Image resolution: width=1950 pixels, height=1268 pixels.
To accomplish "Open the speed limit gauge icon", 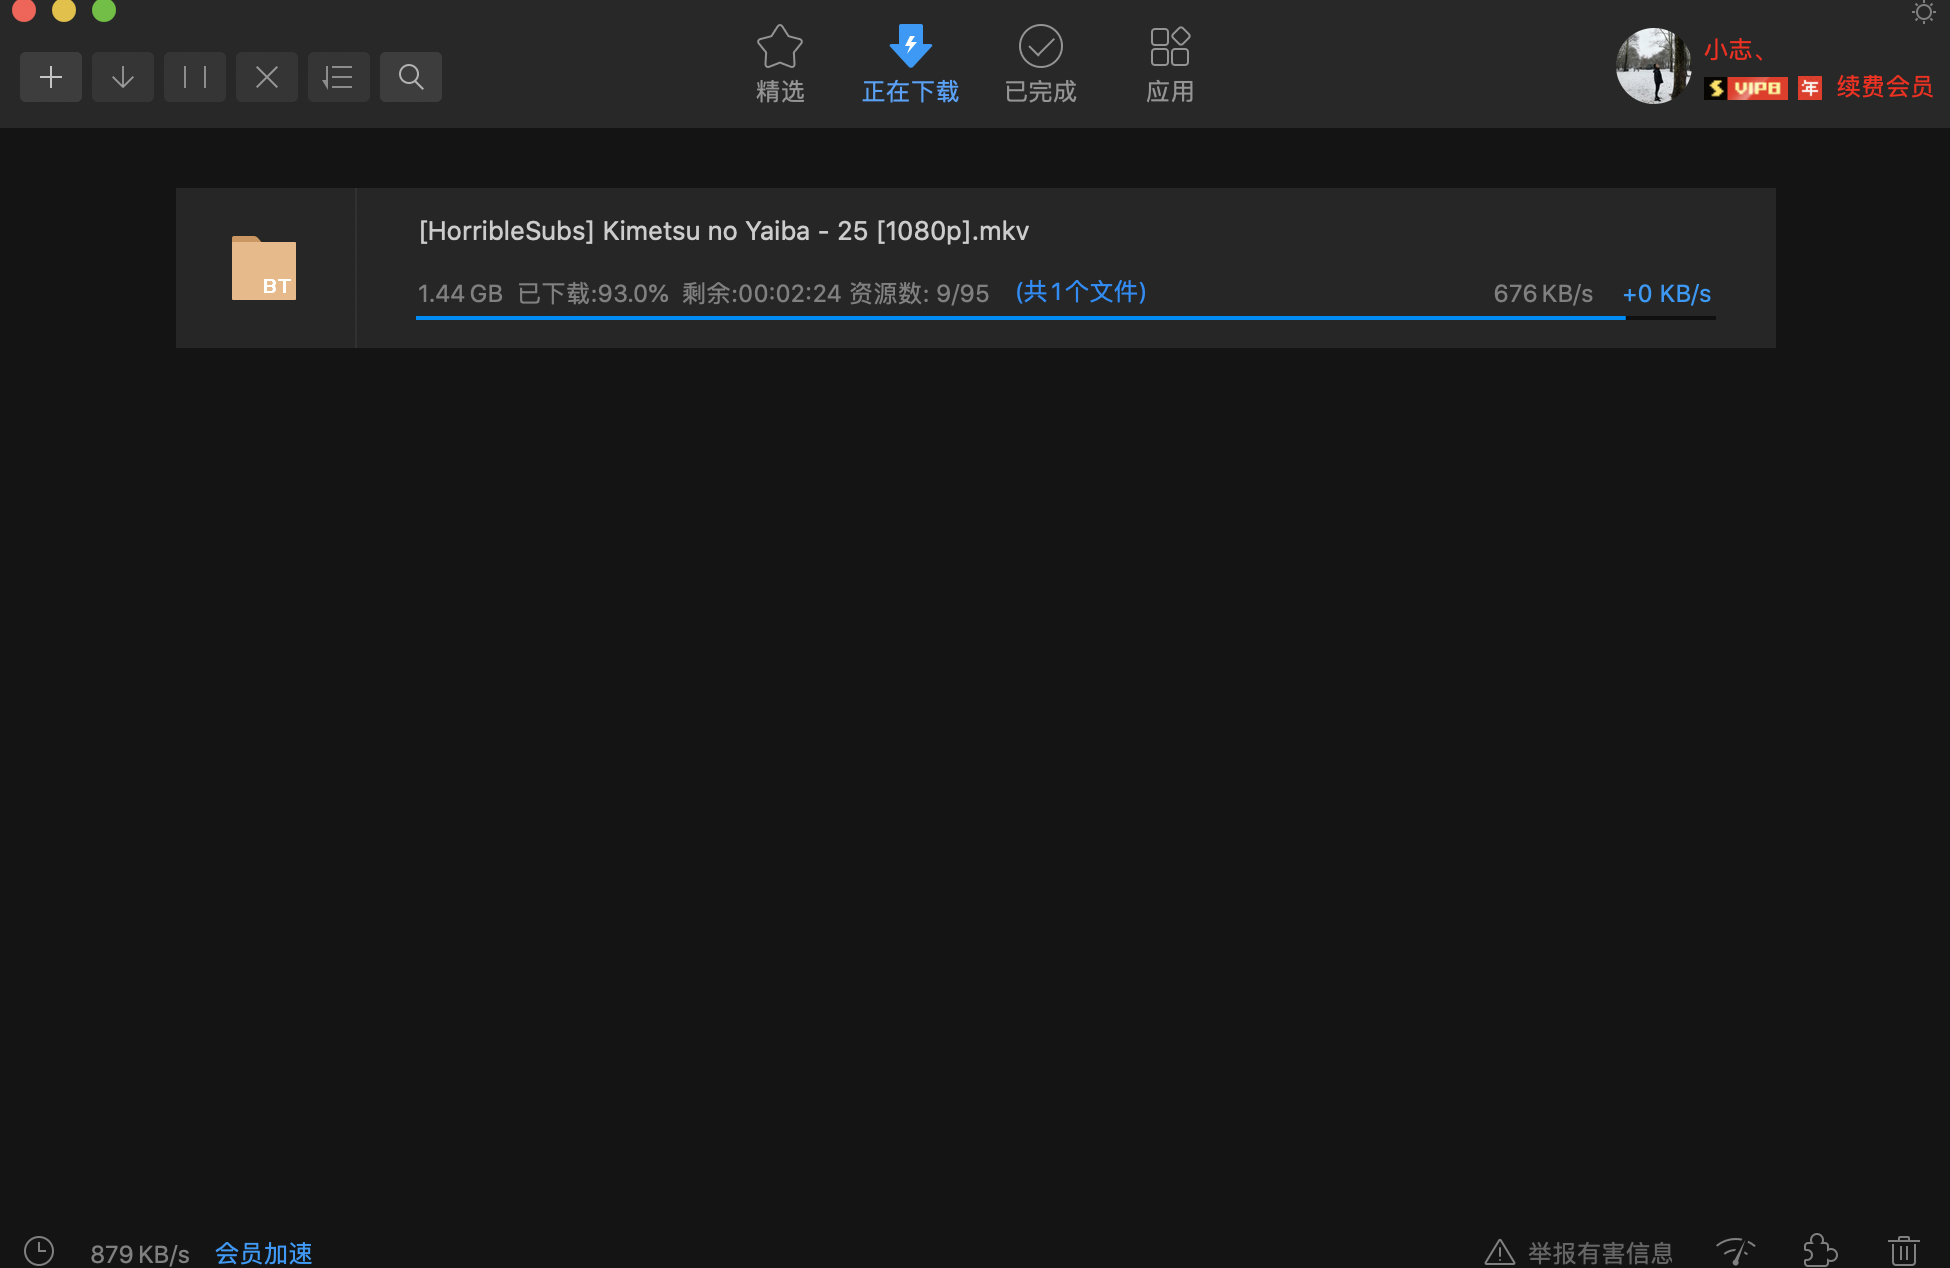I will coord(1735,1251).
